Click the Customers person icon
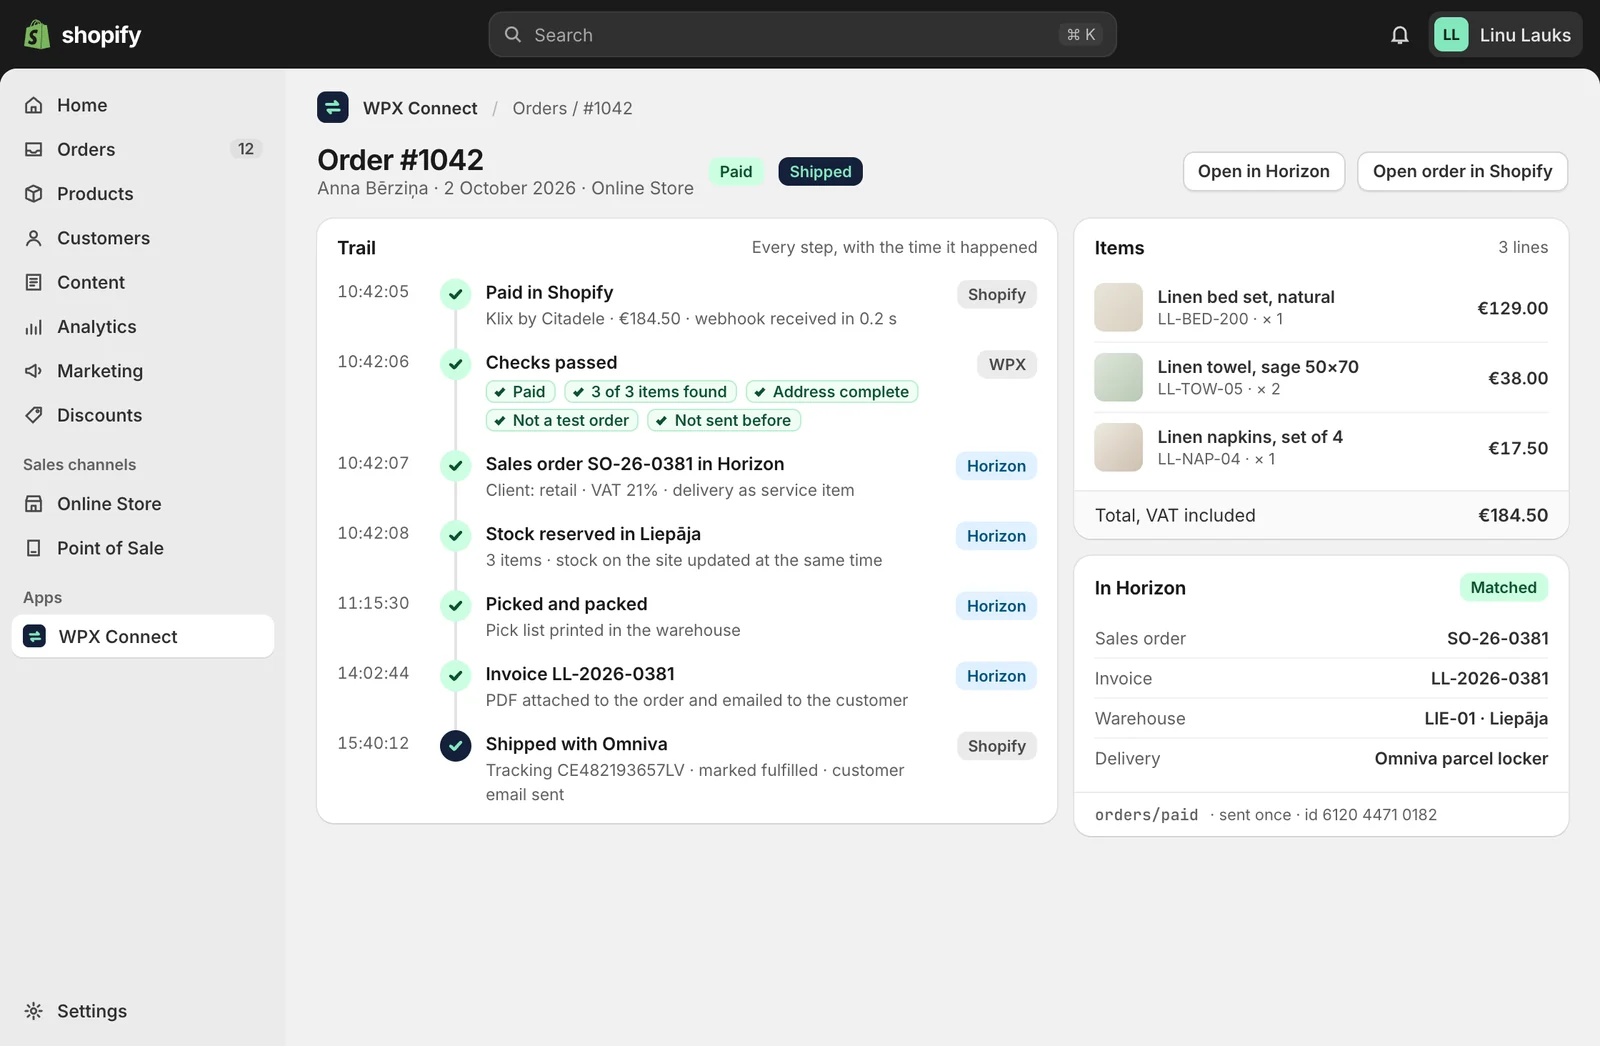 (x=34, y=238)
